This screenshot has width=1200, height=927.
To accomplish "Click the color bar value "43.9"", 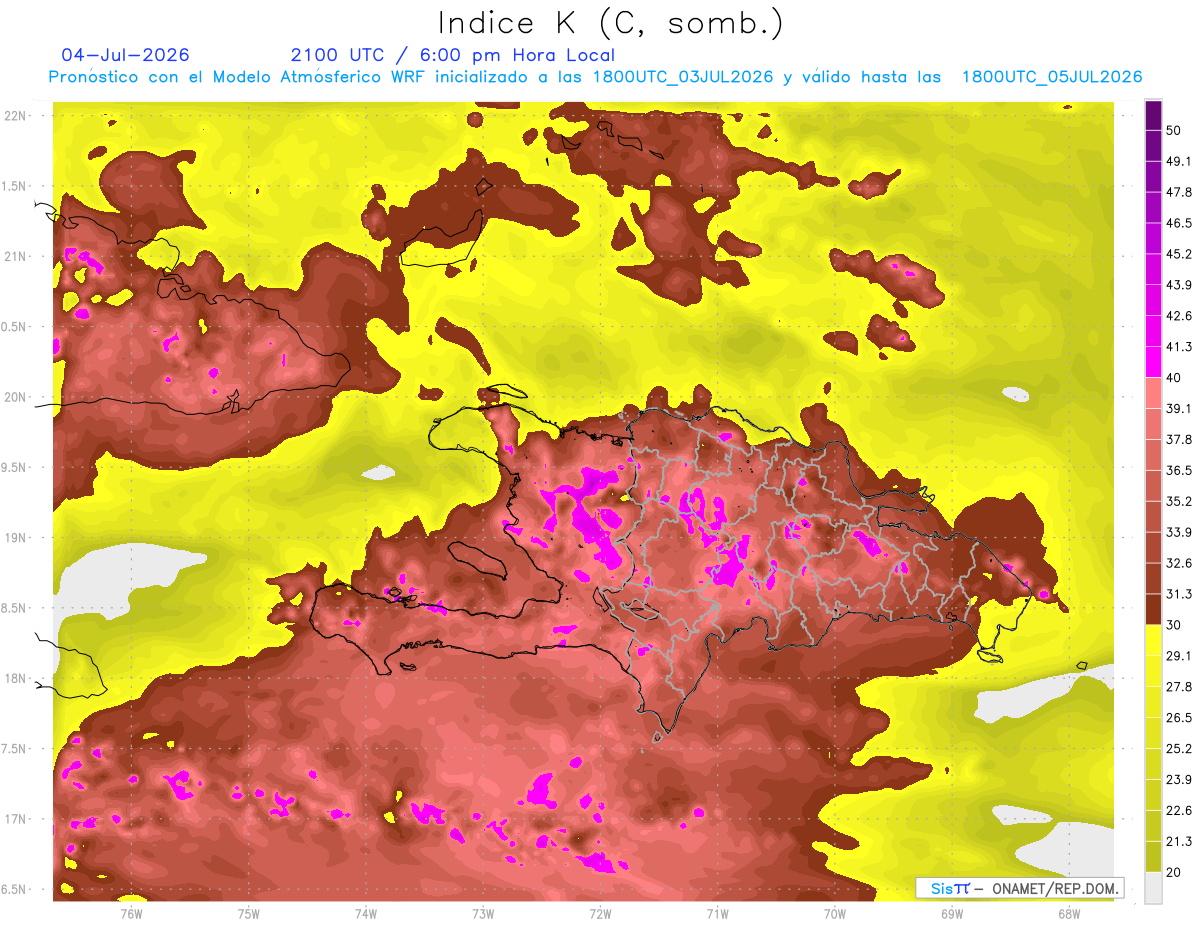I will tap(1178, 285).
